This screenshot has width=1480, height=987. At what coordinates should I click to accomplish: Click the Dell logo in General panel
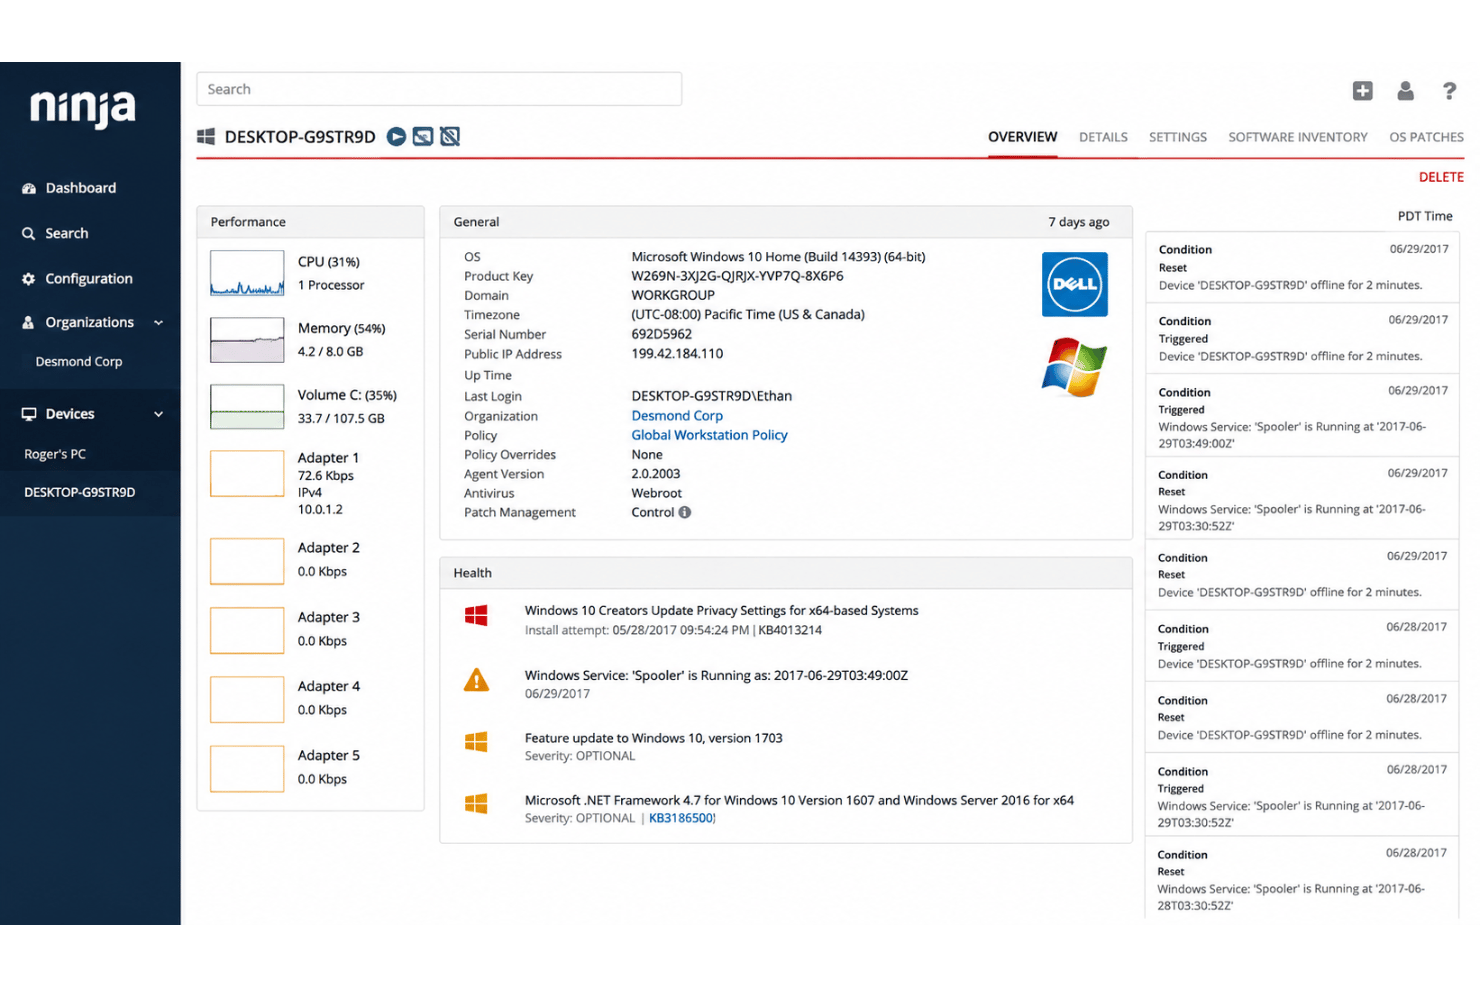1074,284
